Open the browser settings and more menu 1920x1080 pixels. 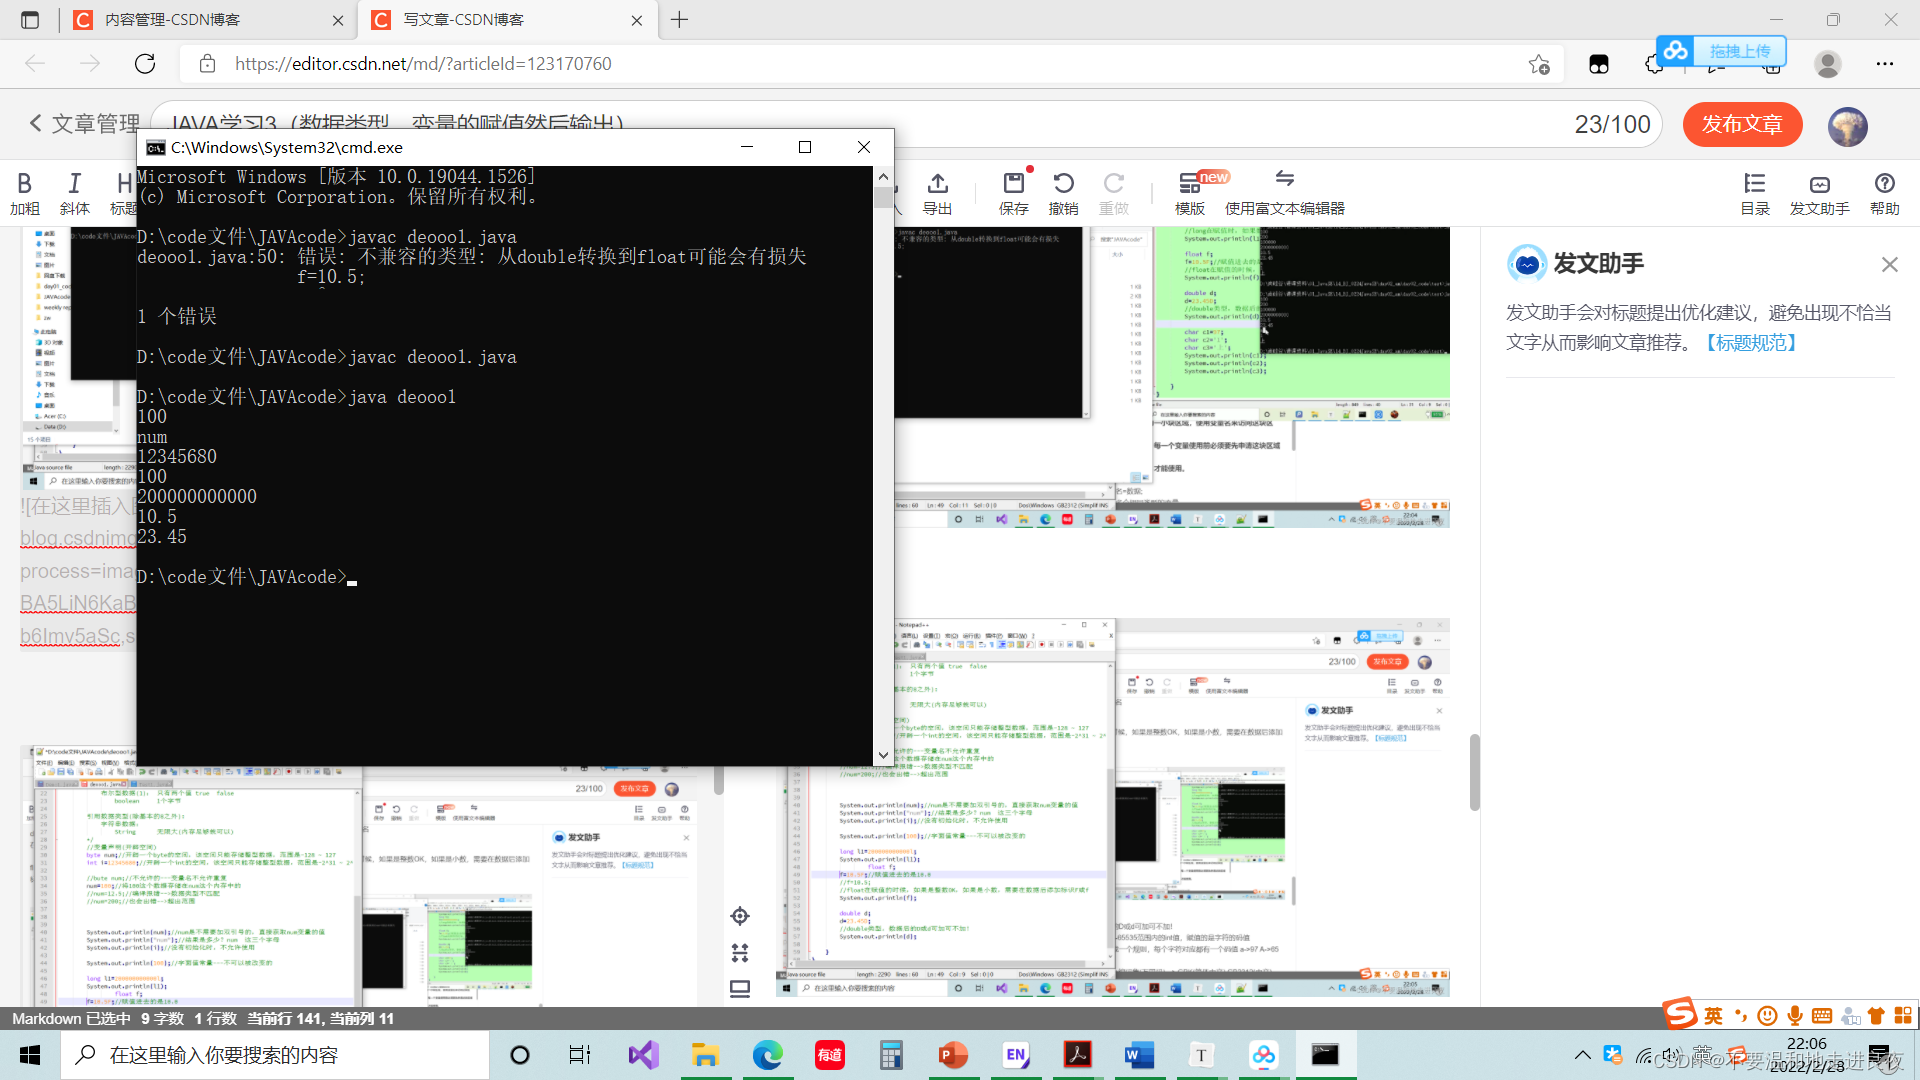(x=1885, y=64)
